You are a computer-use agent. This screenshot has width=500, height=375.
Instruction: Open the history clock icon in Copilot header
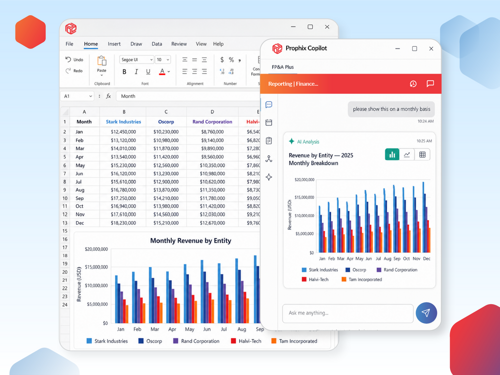(x=413, y=84)
